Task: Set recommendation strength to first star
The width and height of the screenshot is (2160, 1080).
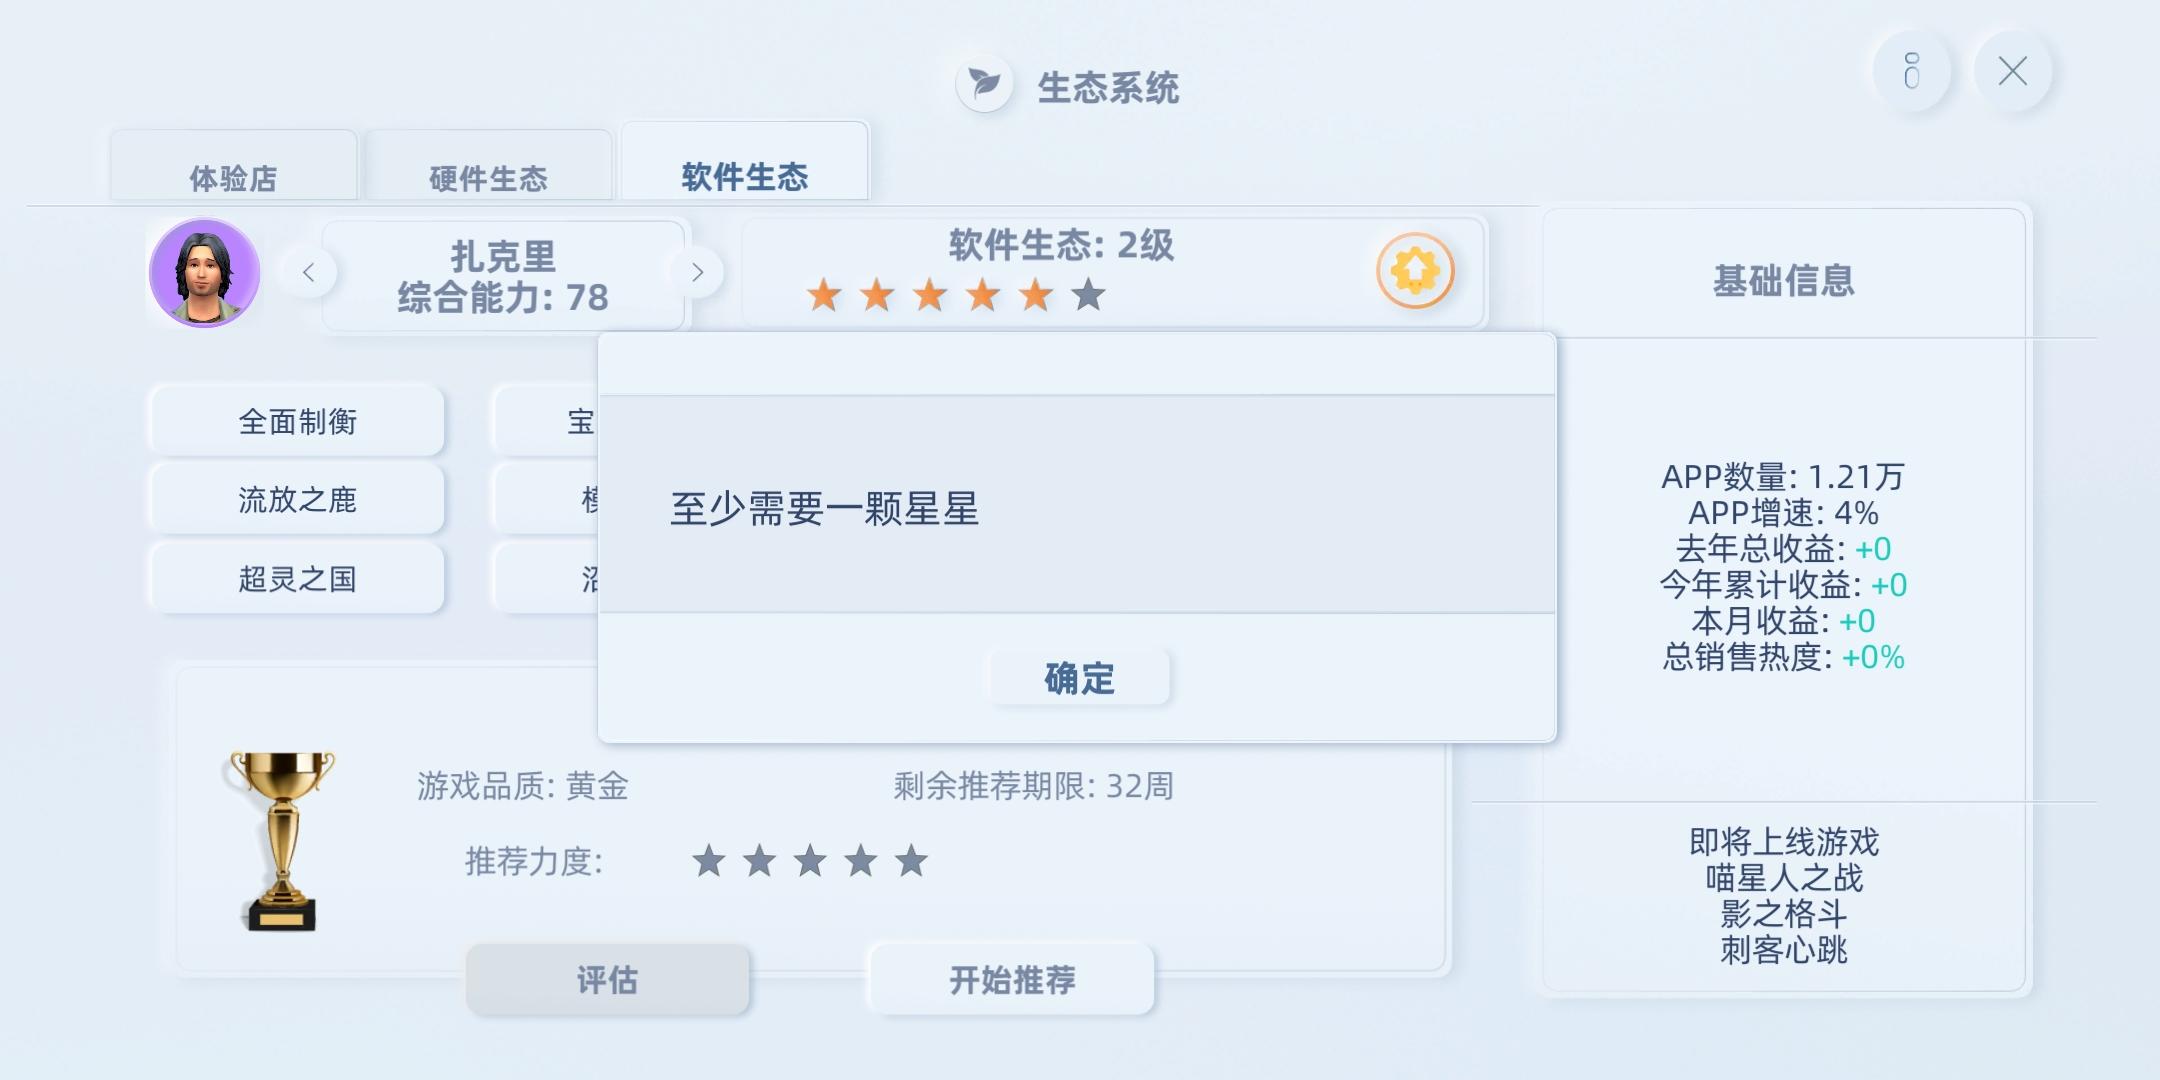Action: click(x=708, y=861)
